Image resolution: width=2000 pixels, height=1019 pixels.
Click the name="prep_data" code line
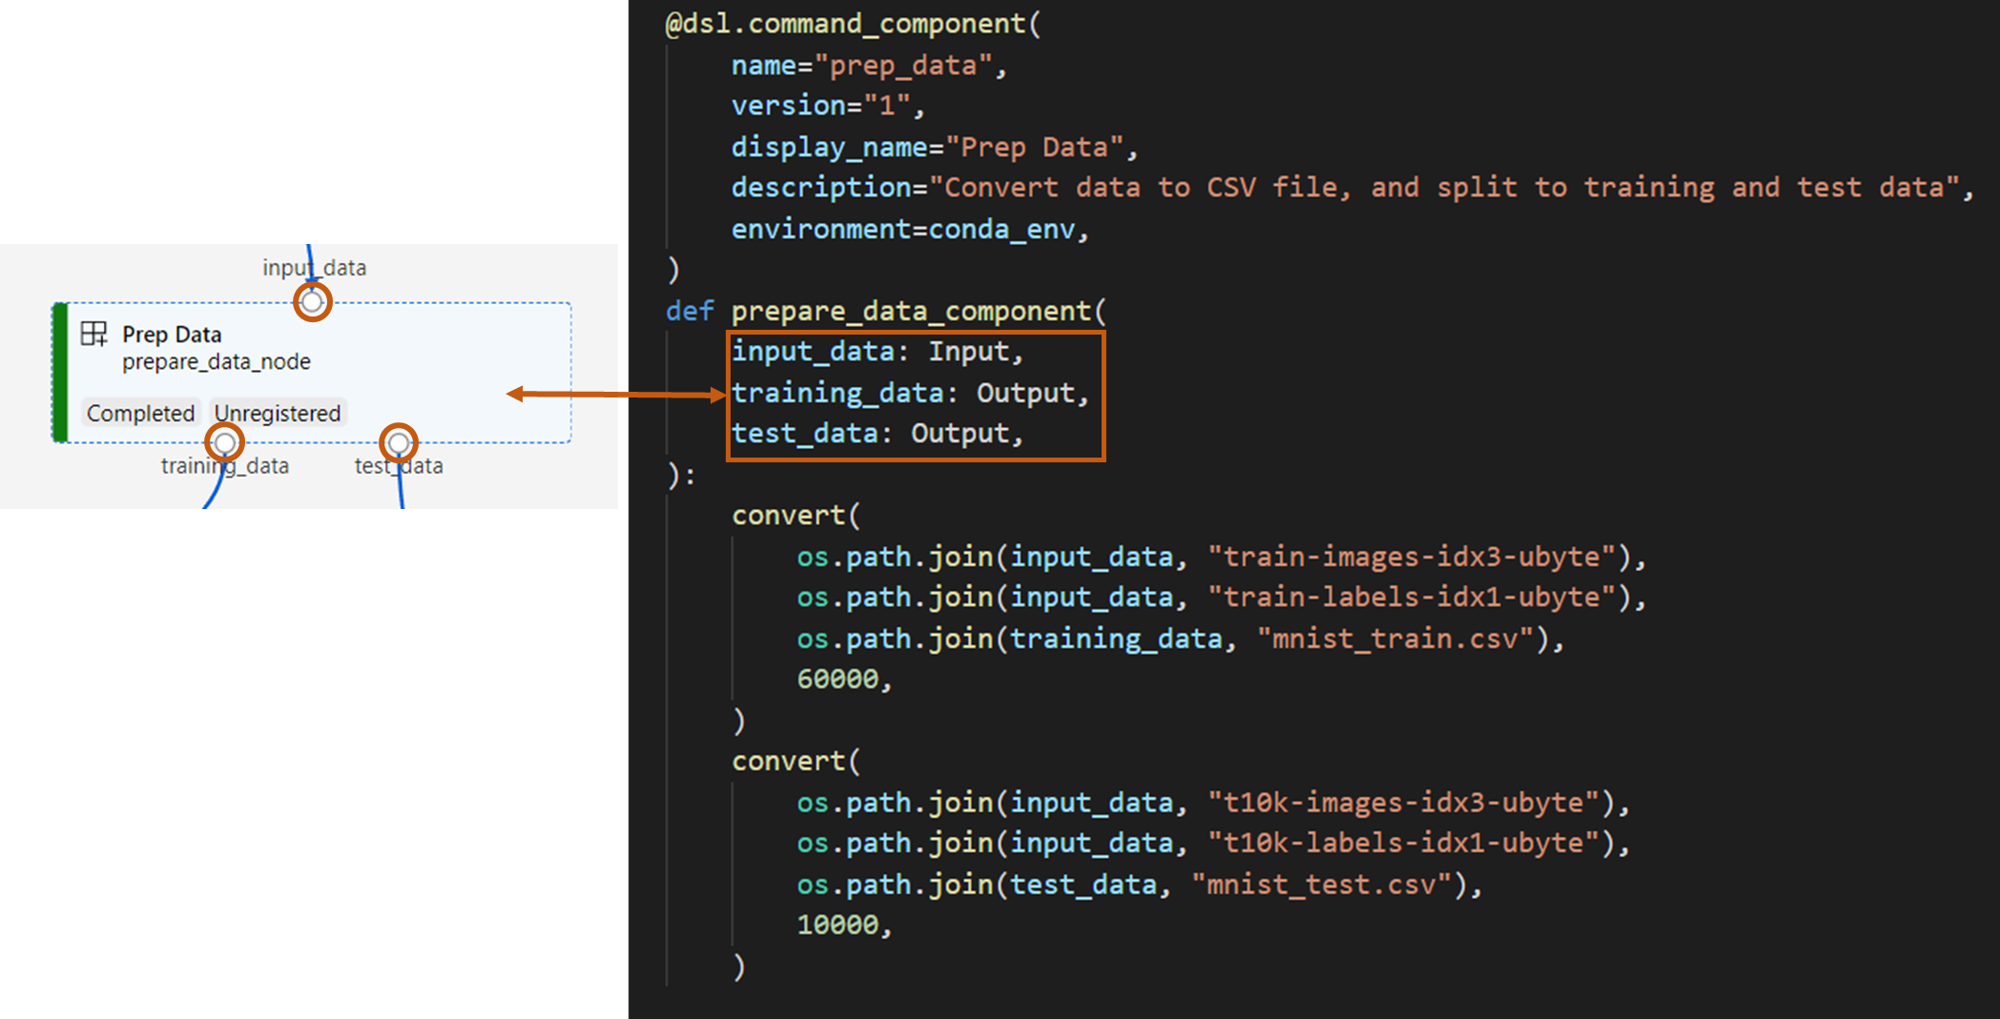pyautogui.click(x=867, y=66)
